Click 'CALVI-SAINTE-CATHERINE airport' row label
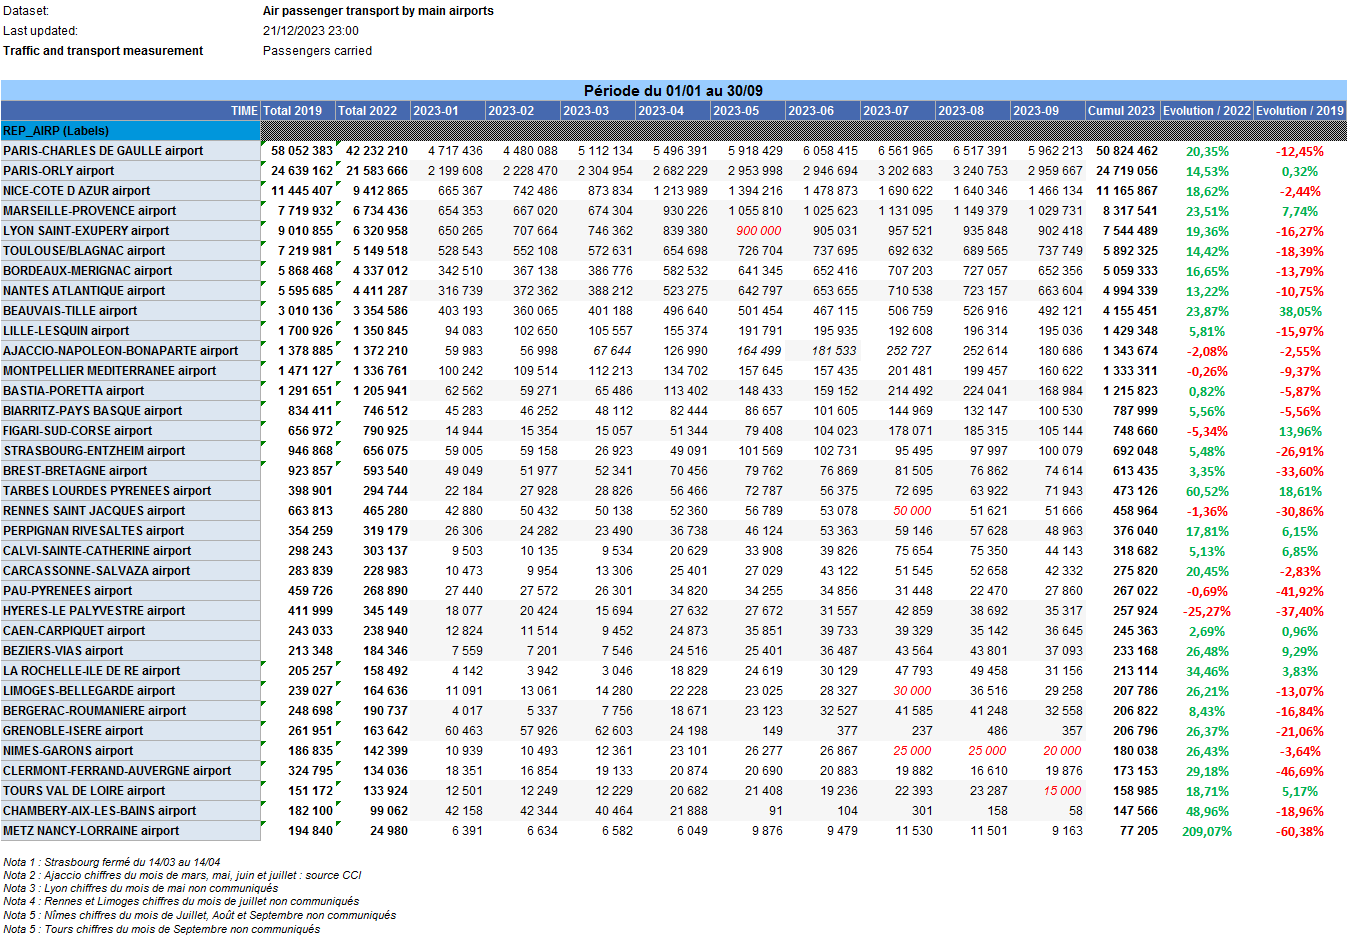This screenshot has height=936, width=1347. [x=130, y=551]
